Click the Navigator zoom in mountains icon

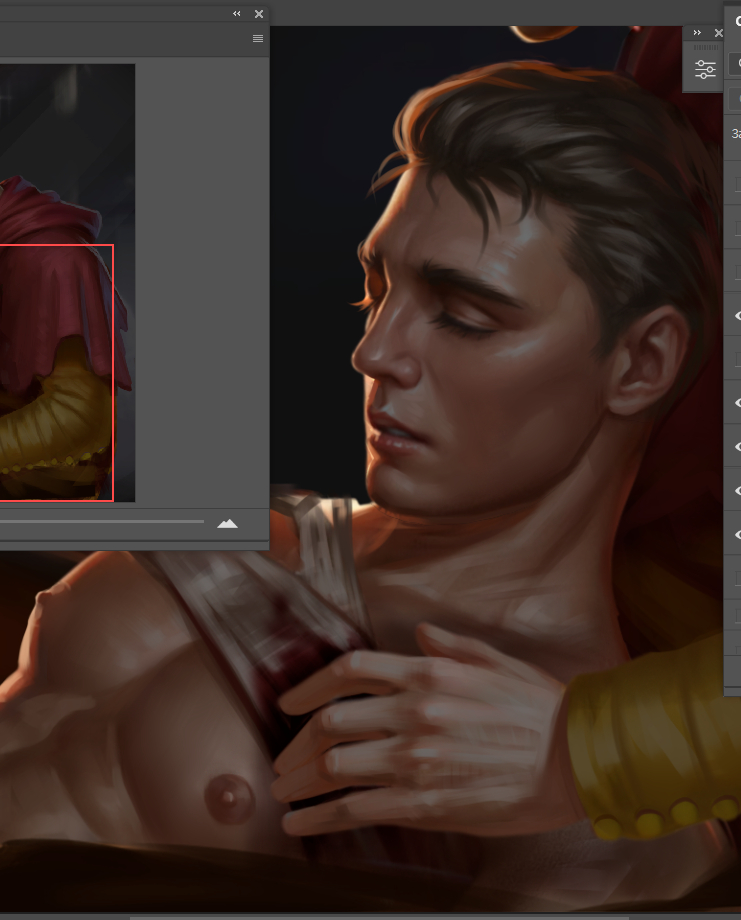coord(228,523)
